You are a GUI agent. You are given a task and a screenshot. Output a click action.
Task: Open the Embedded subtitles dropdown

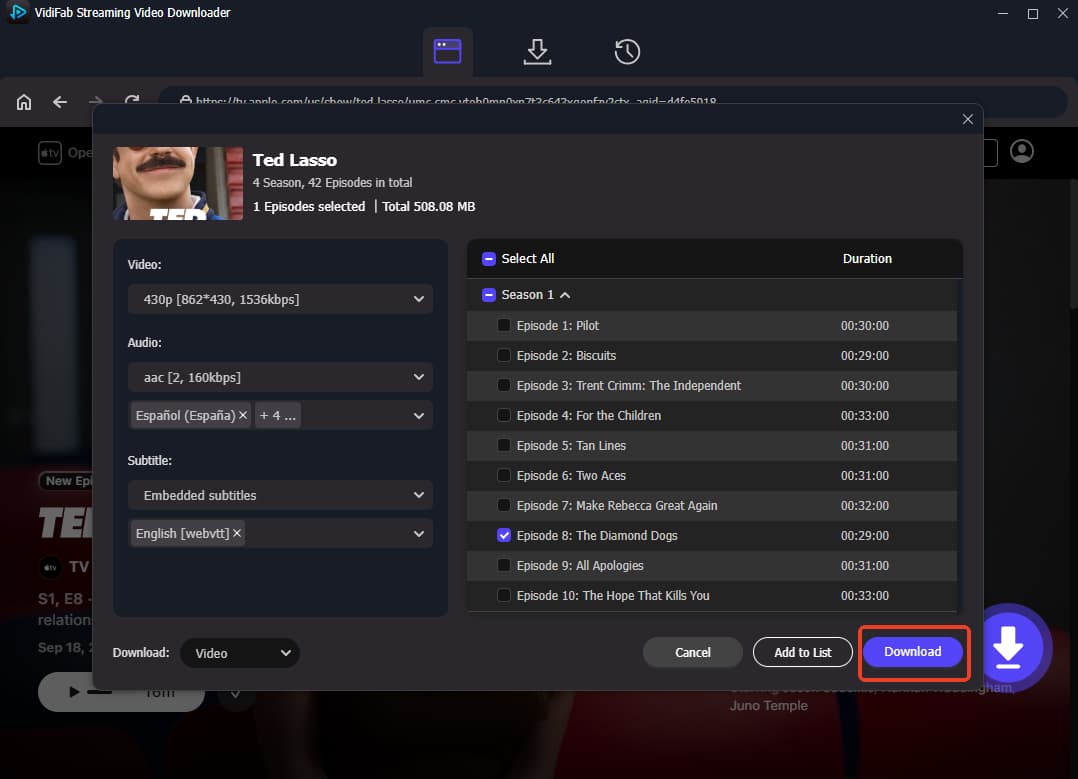pyautogui.click(x=280, y=495)
